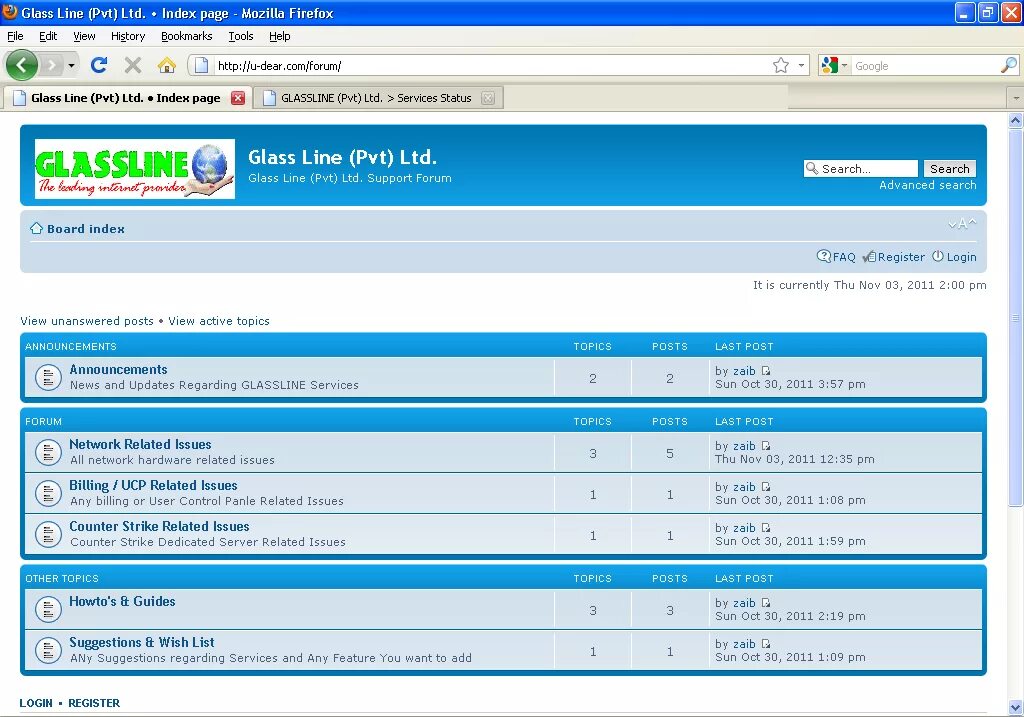
Task: Change font size with the A icon
Action: tap(962, 224)
